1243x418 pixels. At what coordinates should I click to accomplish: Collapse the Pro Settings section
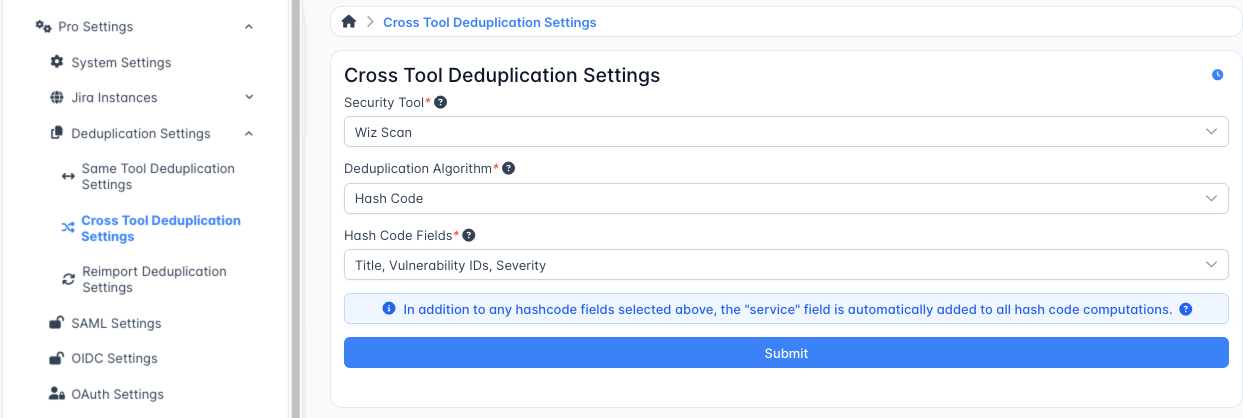pos(249,27)
